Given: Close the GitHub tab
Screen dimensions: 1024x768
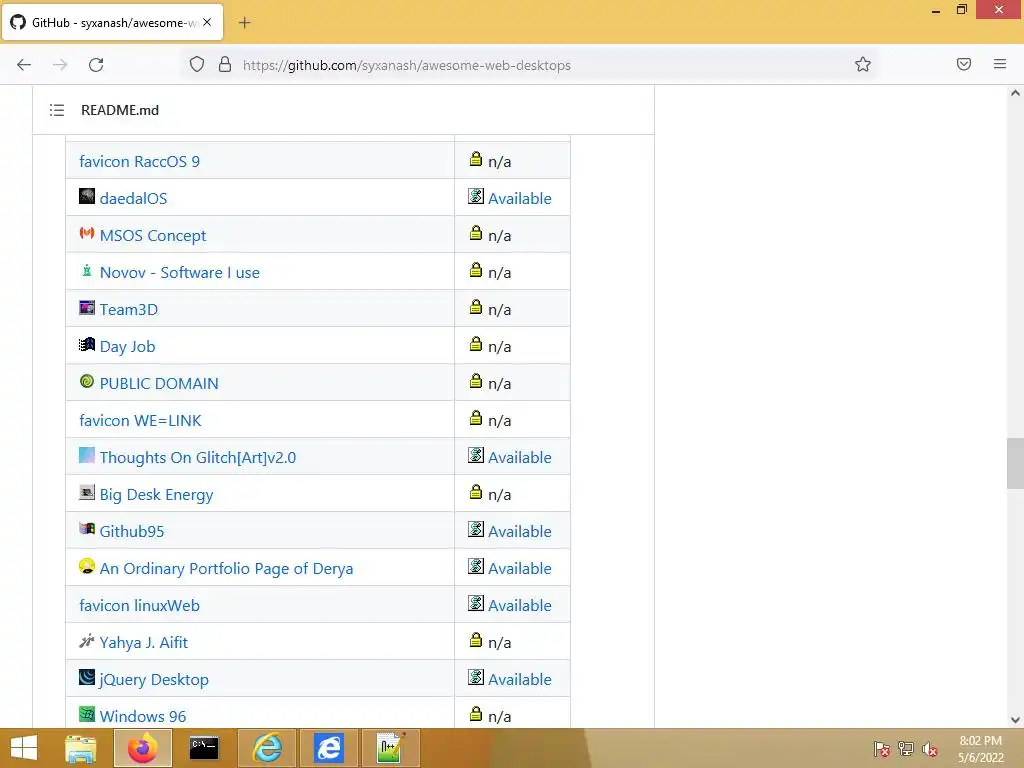Looking at the screenshot, I should 207,22.
